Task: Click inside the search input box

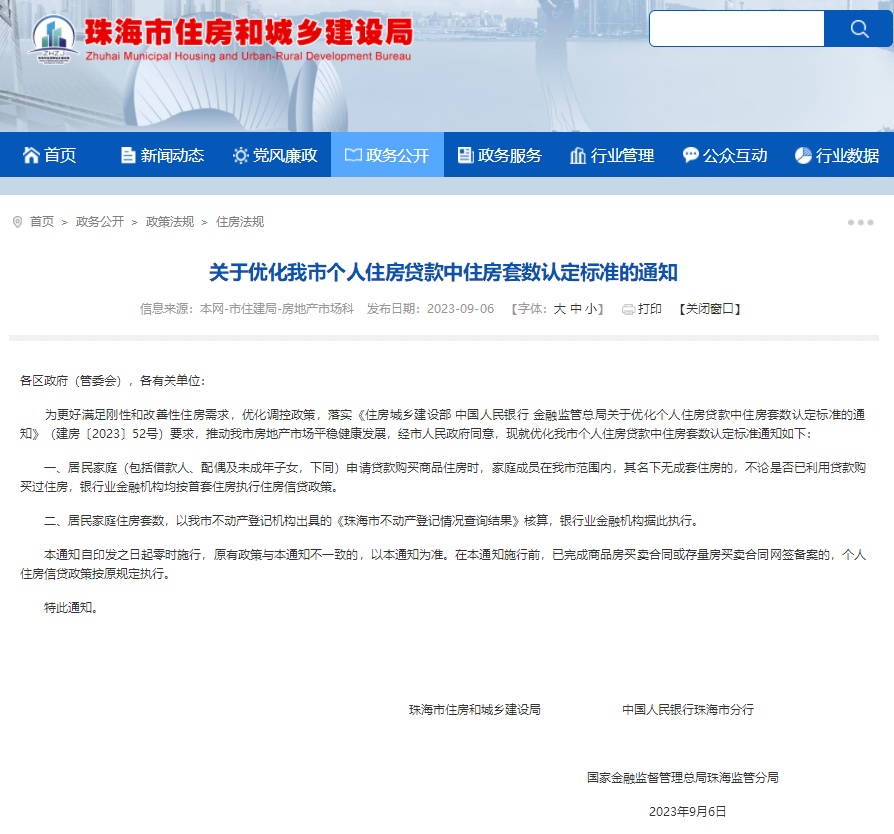Action: (x=737, y=28)
